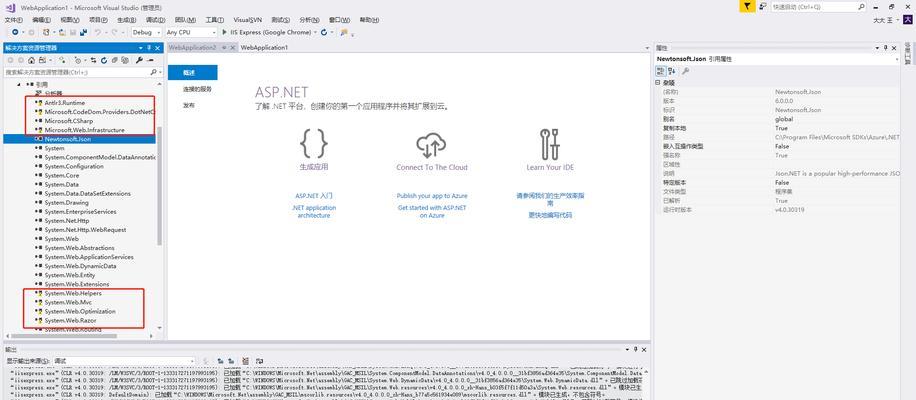
Task: Click the yellow notifications filter flag
Action: [x=747, y=6]
